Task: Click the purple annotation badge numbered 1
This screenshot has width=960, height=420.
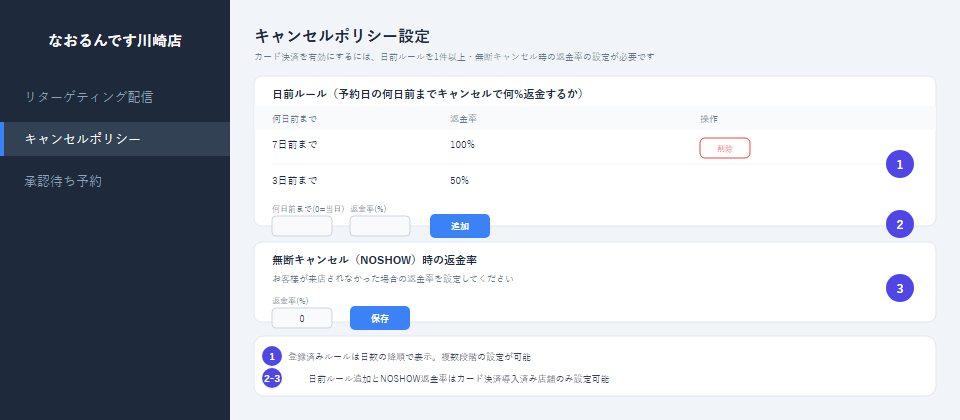Action: click(x=899, y=164)
